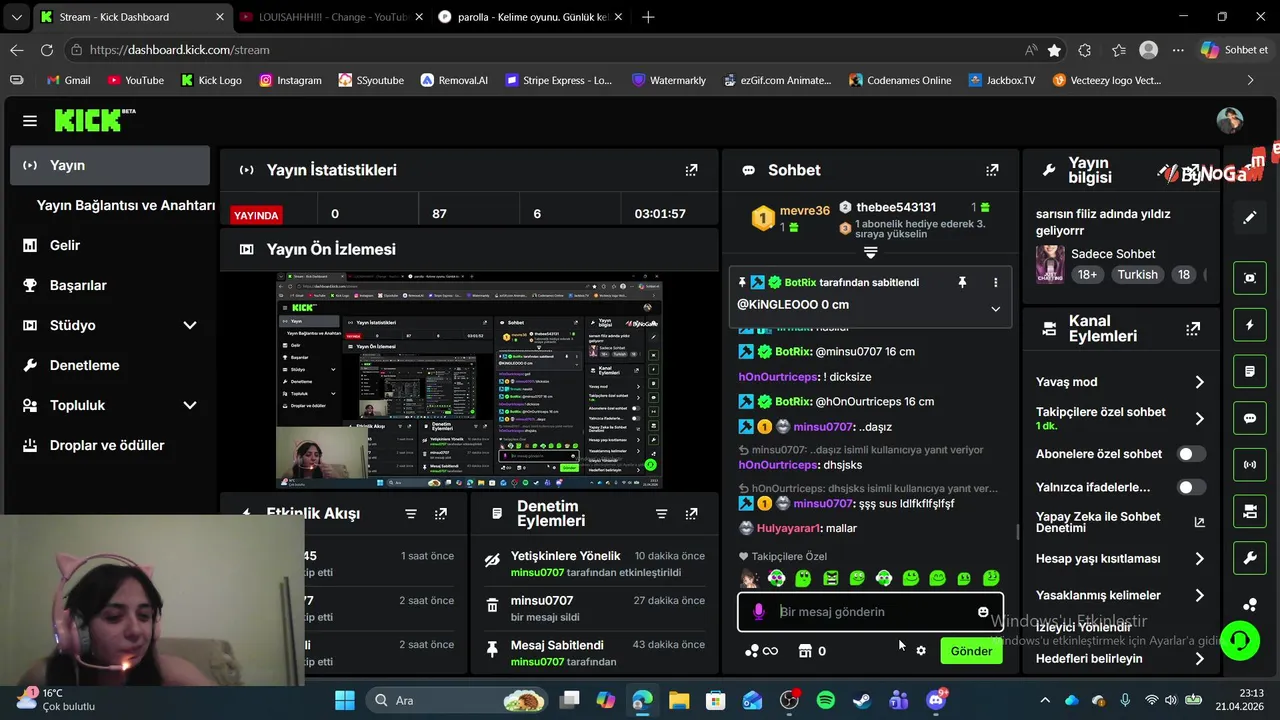Viewport: 1280px width, 720px height.
Task: Open filter for Etkinlik Akışı
Action: (x=411, y=514)
